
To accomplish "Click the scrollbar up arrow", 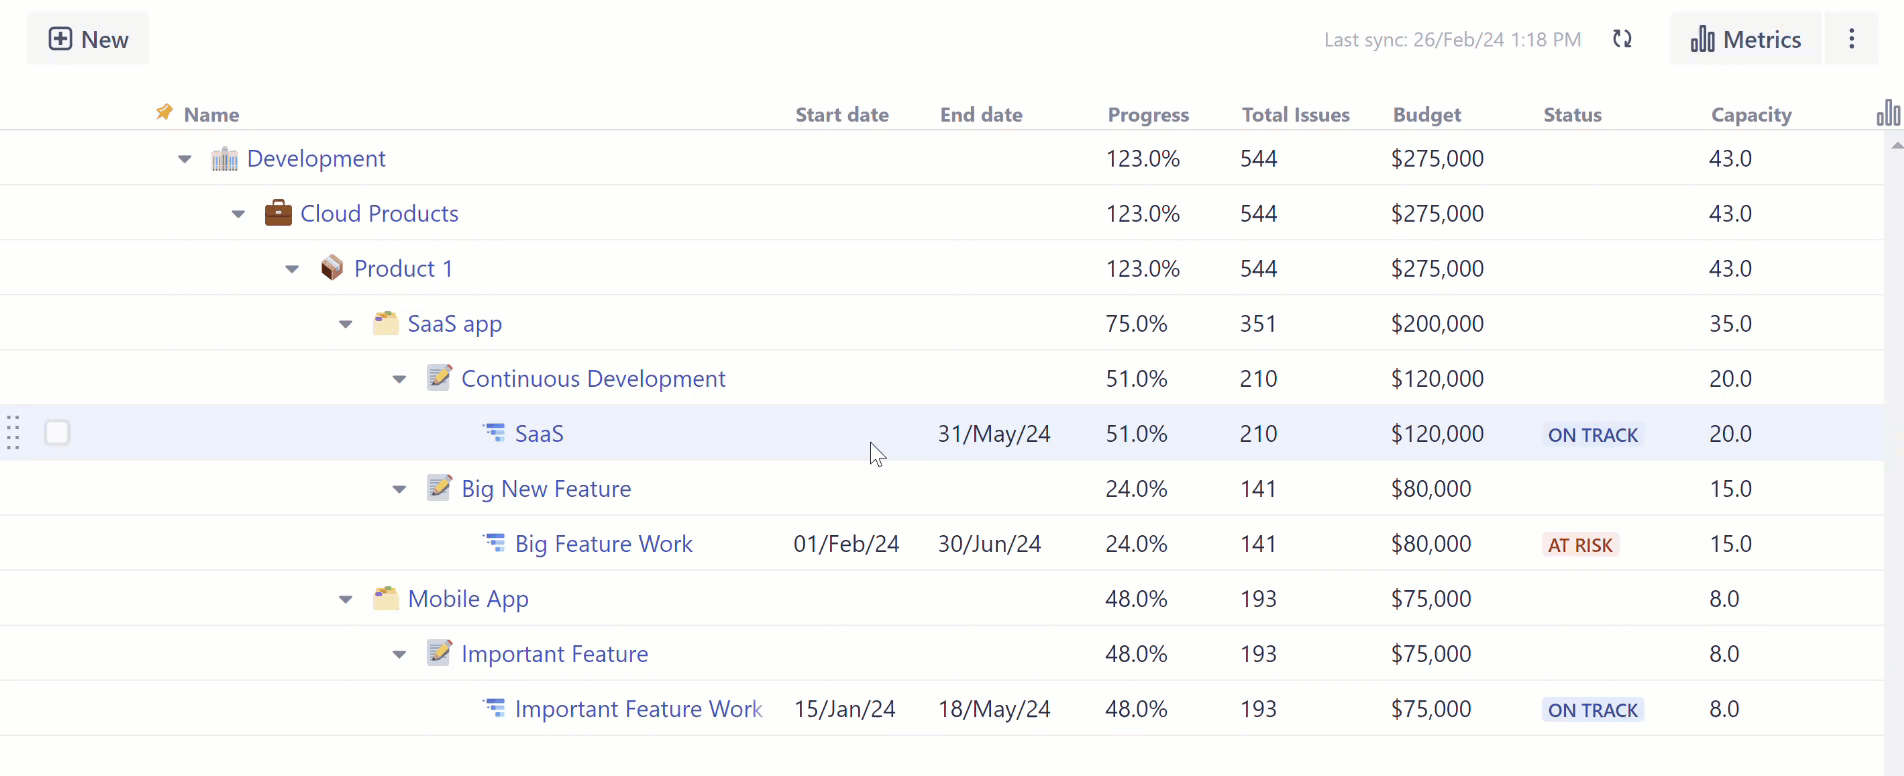I will [1896, 146].
